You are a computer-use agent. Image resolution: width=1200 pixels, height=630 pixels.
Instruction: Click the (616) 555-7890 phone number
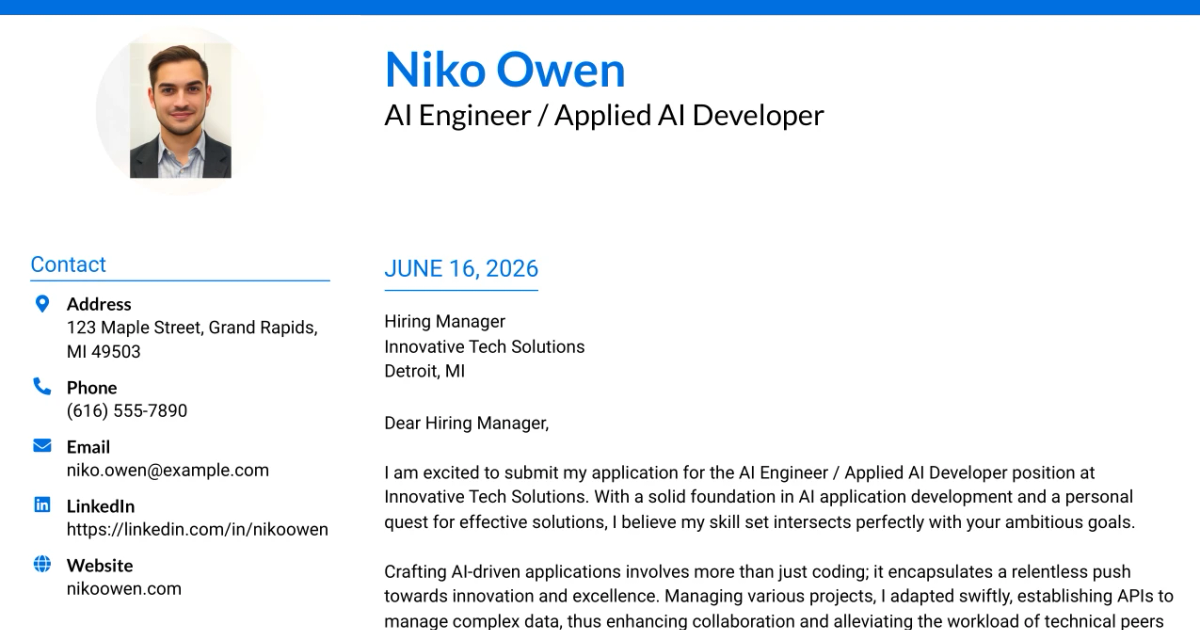127,411
